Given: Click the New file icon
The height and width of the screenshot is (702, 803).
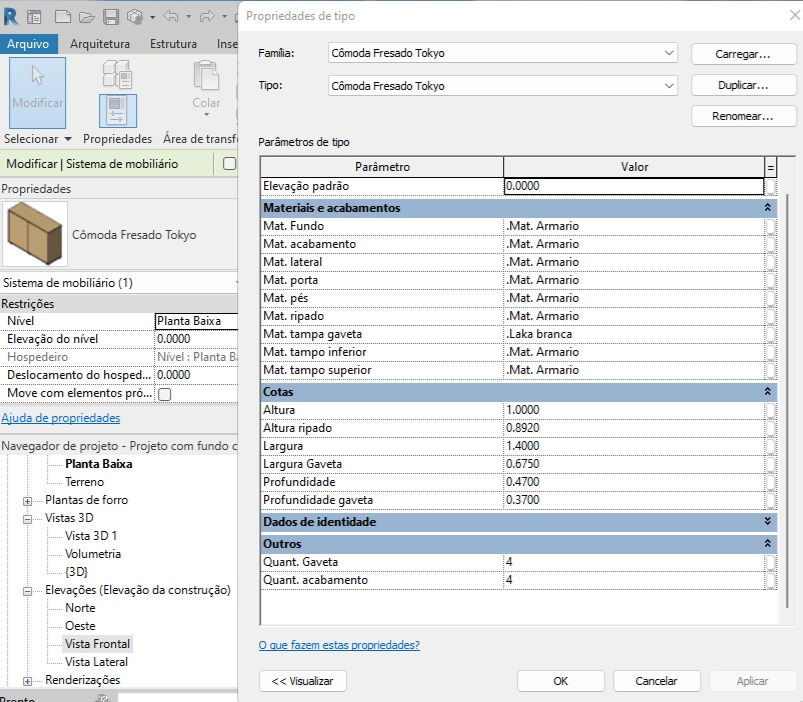Looking at the screenshot, I should tap(62, 17).
